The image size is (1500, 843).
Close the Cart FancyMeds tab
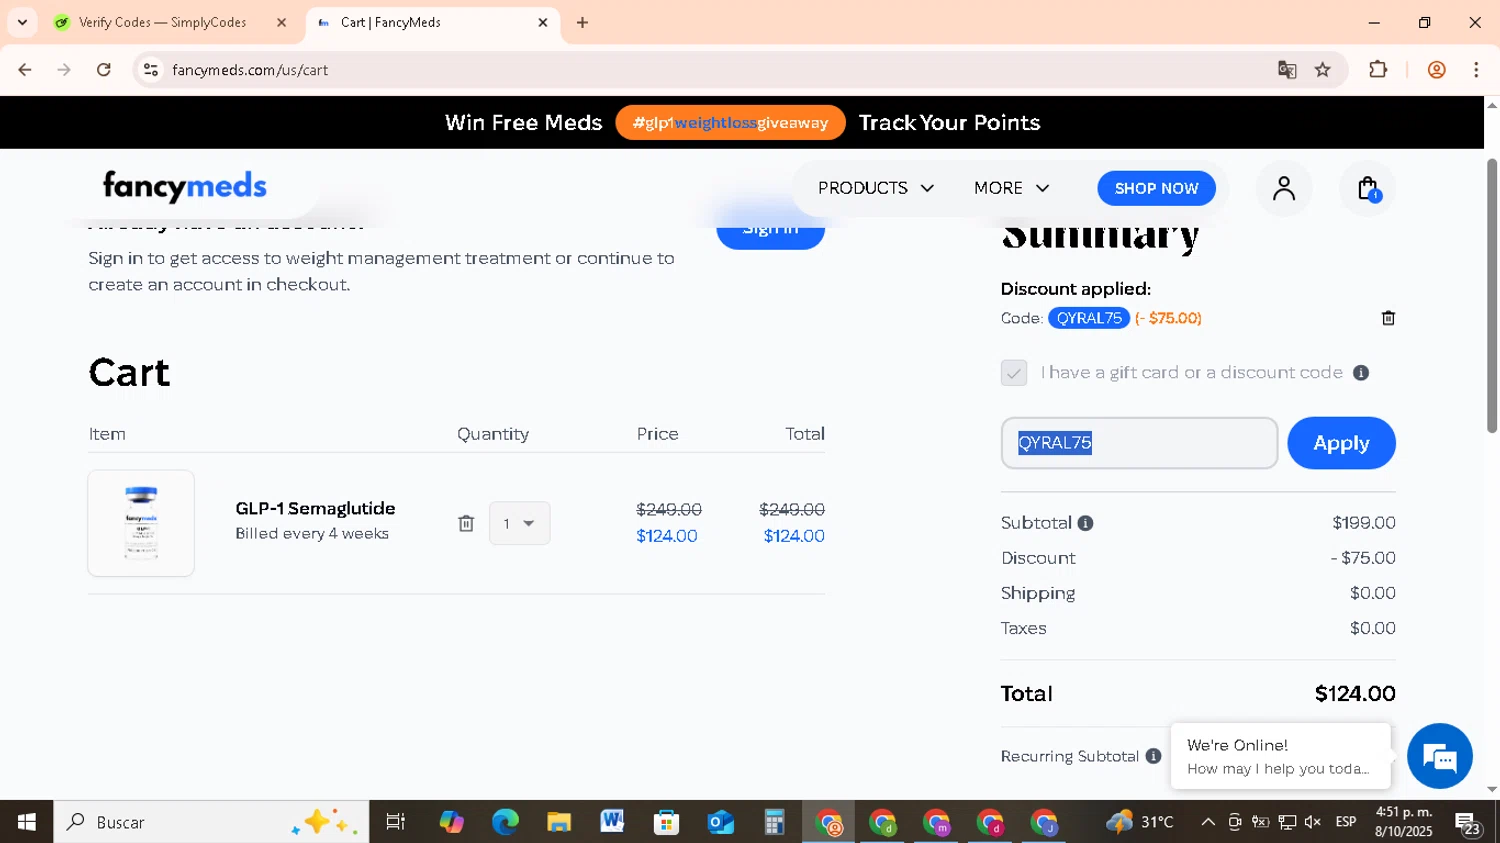point(543,22)
